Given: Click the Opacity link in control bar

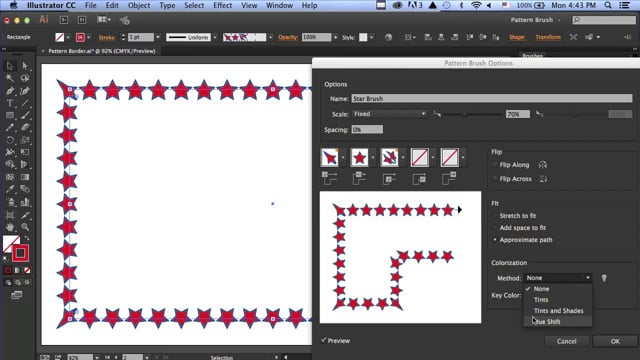Looking at the screenshot, I should pyautogui.click(x=288, y=37).
